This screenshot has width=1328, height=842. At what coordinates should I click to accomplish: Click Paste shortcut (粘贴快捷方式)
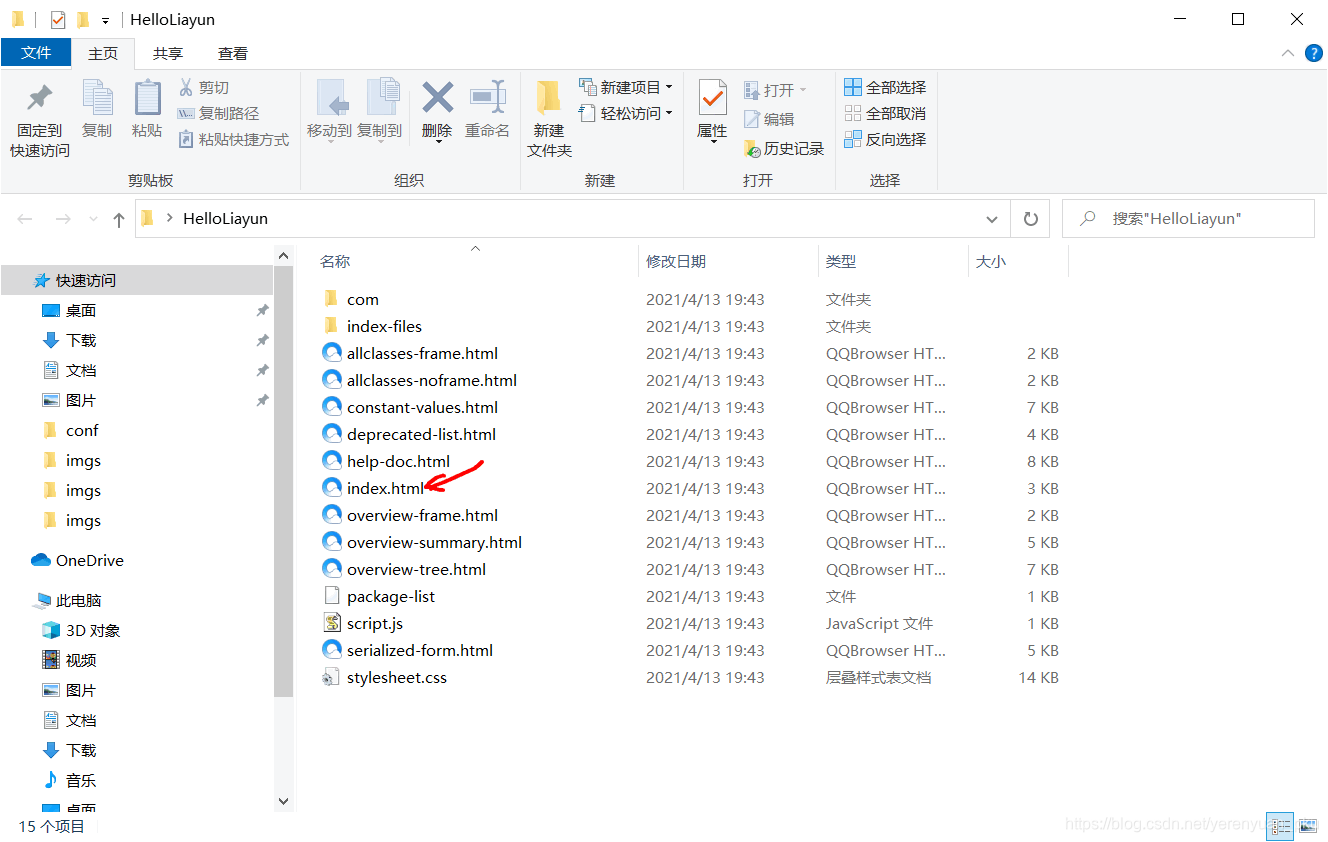pyautogui.click(x=233, y=139)
